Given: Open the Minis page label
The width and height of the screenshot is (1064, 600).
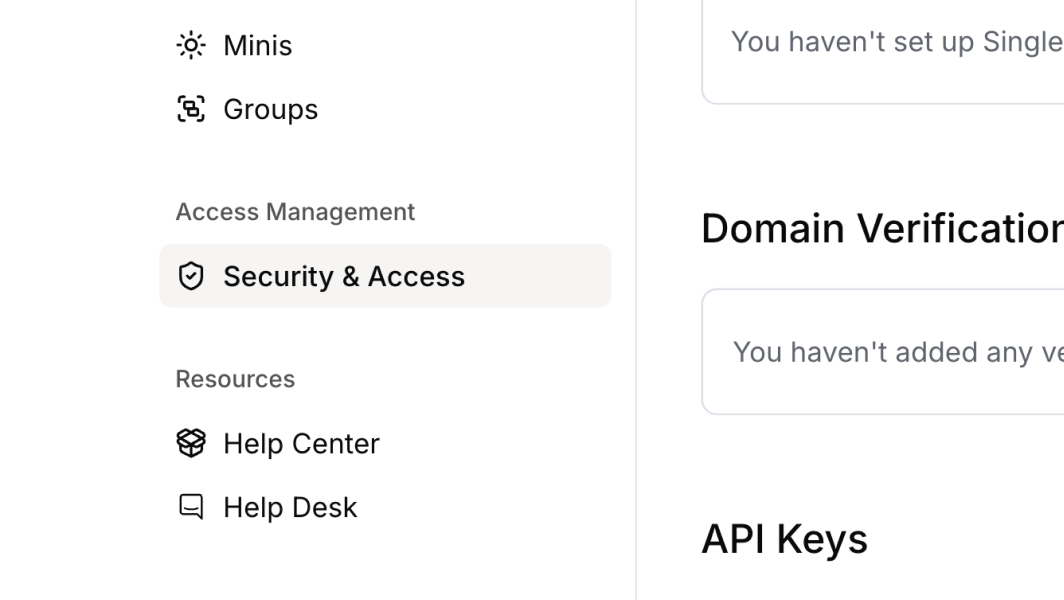Looking at the screenshot, I should (257, 45).
